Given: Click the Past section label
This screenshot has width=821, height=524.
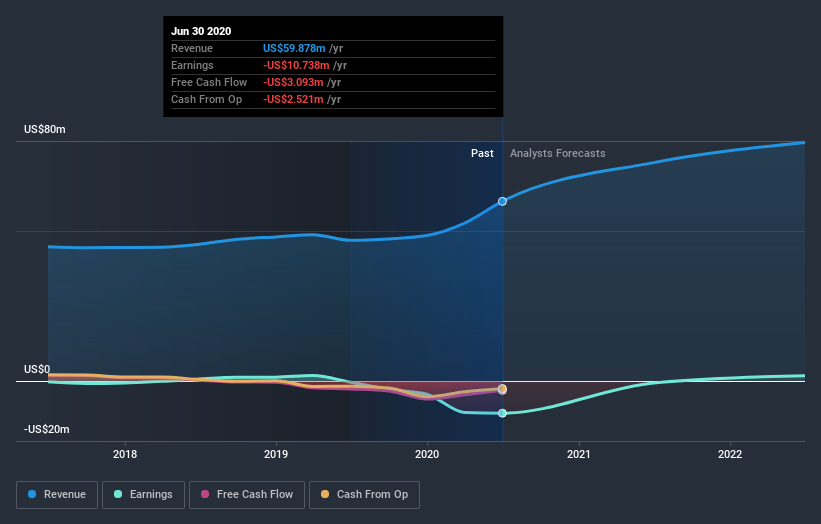Looking at the screenshot, I should [482, 153].
